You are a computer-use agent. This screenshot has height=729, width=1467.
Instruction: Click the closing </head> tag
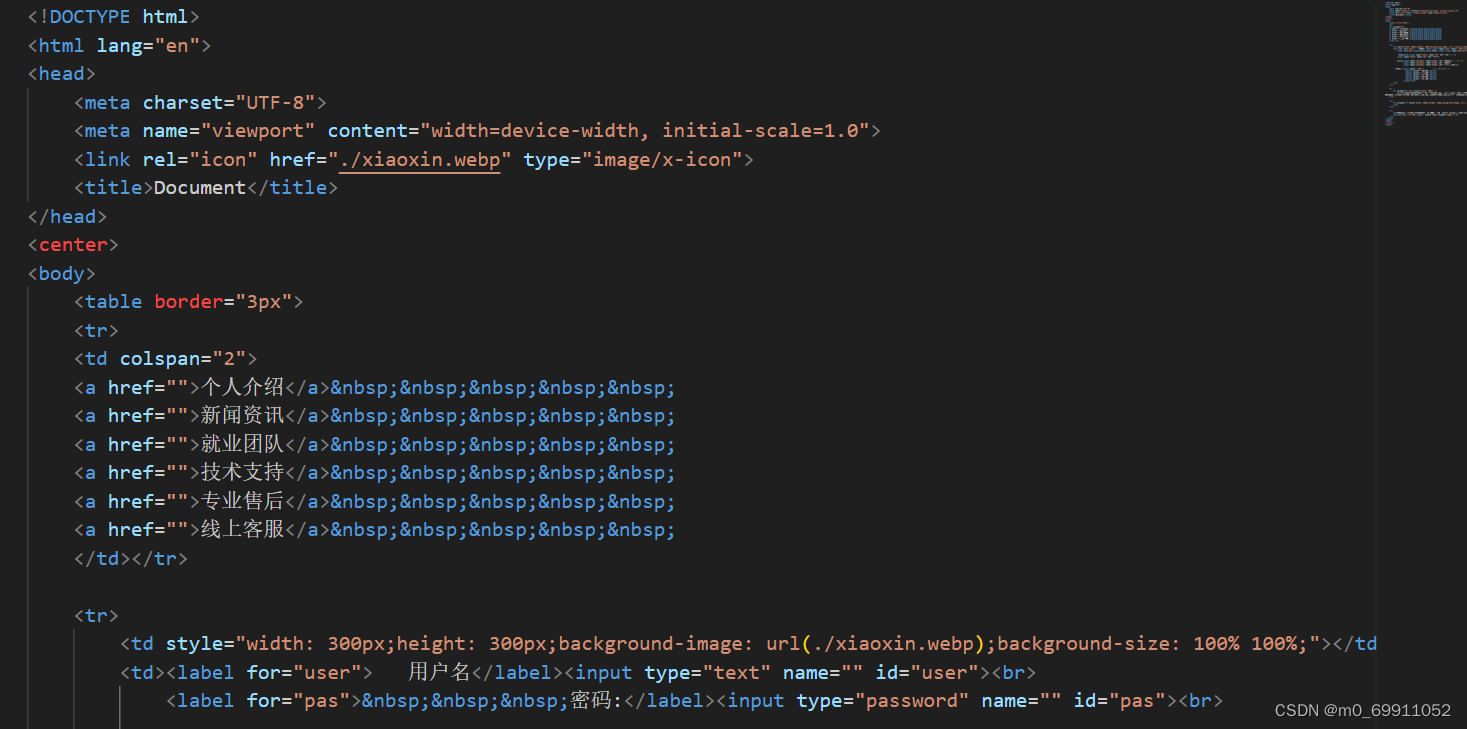pos(67,217)
